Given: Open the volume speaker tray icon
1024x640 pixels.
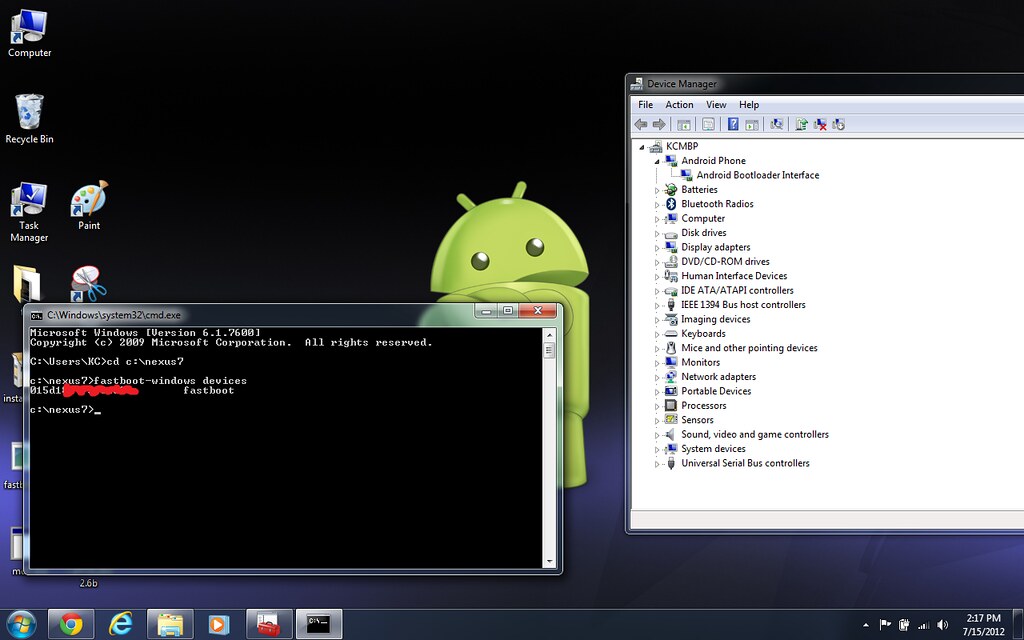Looking at the screenshot, I should [x=942, y=625].
